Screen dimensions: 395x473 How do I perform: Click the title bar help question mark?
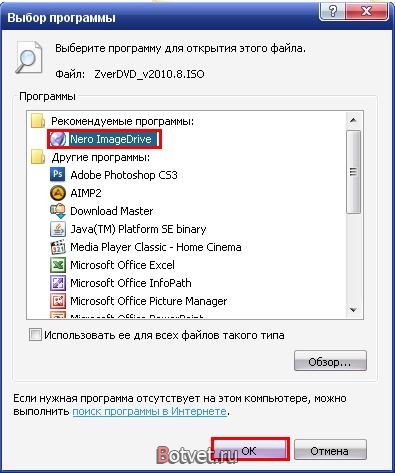332,12
